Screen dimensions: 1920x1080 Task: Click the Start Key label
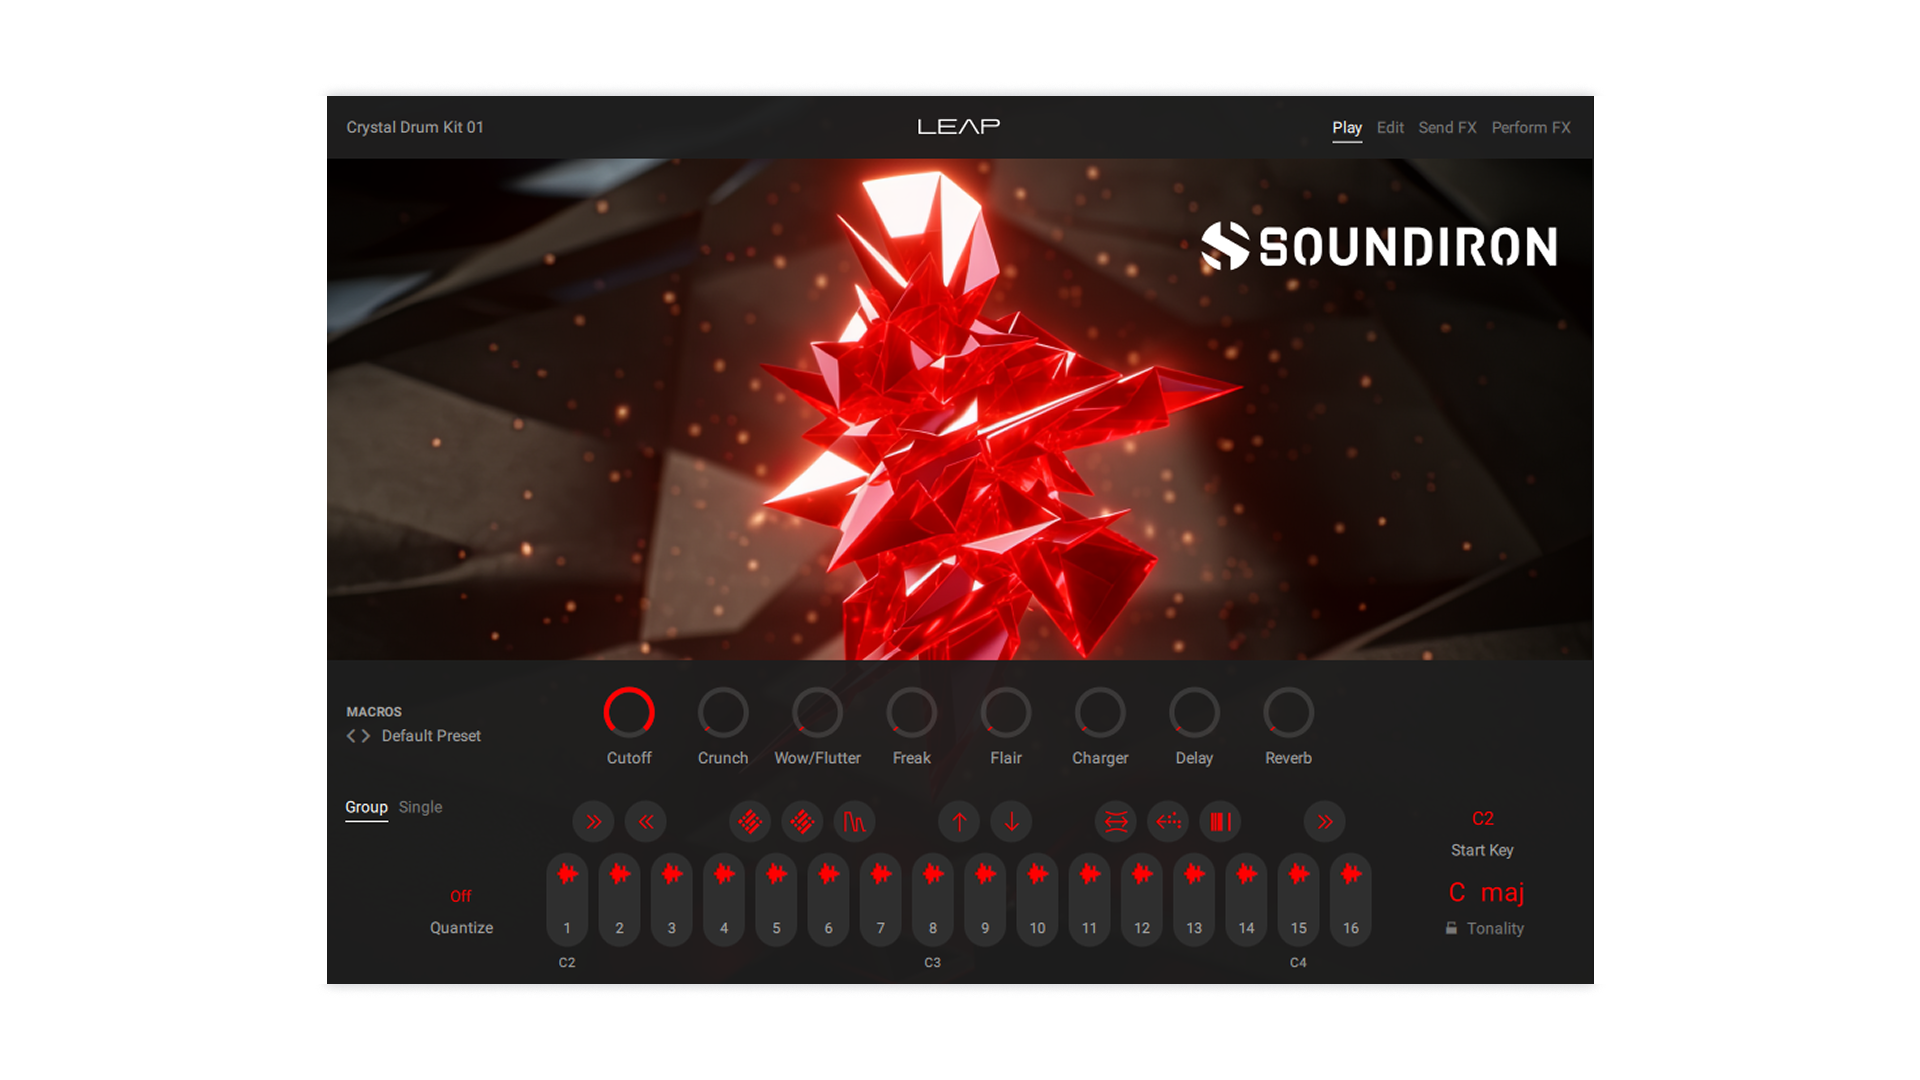1482,850
